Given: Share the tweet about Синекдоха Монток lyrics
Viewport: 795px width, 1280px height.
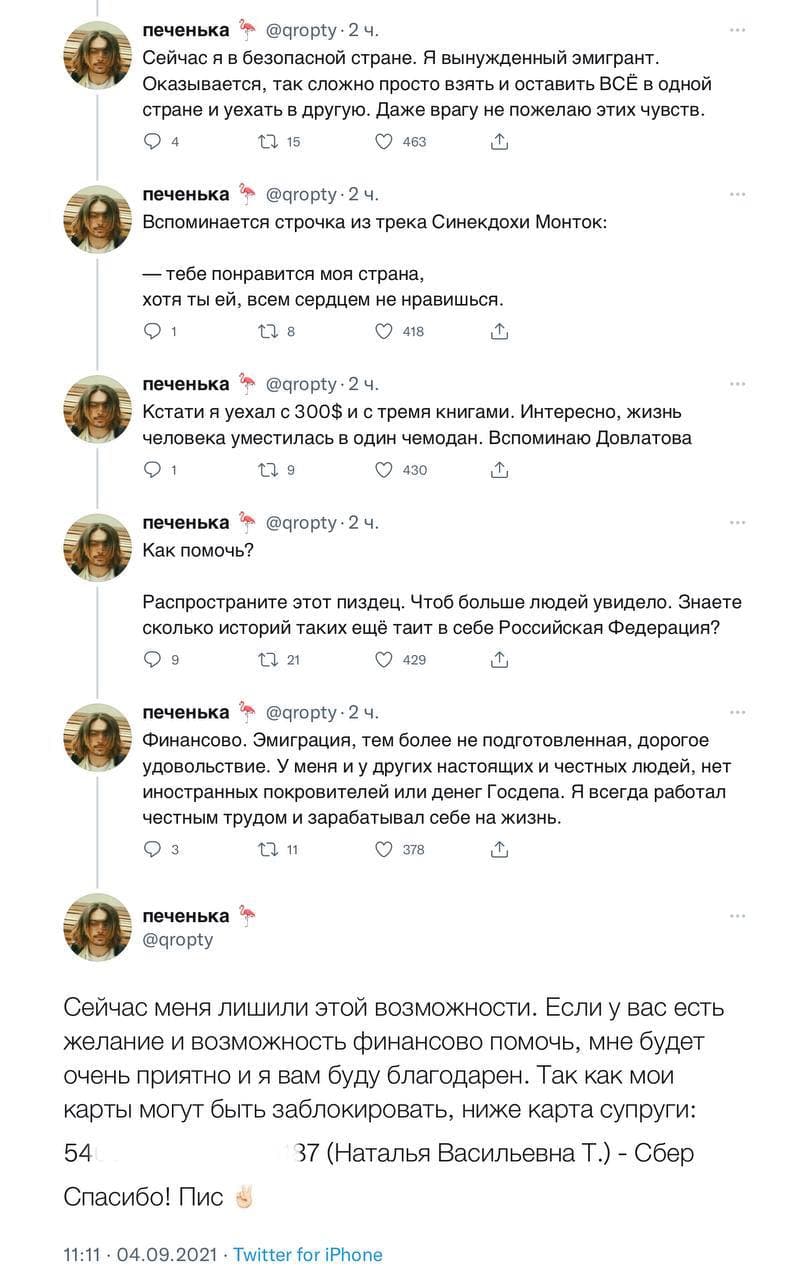Looking at the screenshot, I should tap(499, 332).
